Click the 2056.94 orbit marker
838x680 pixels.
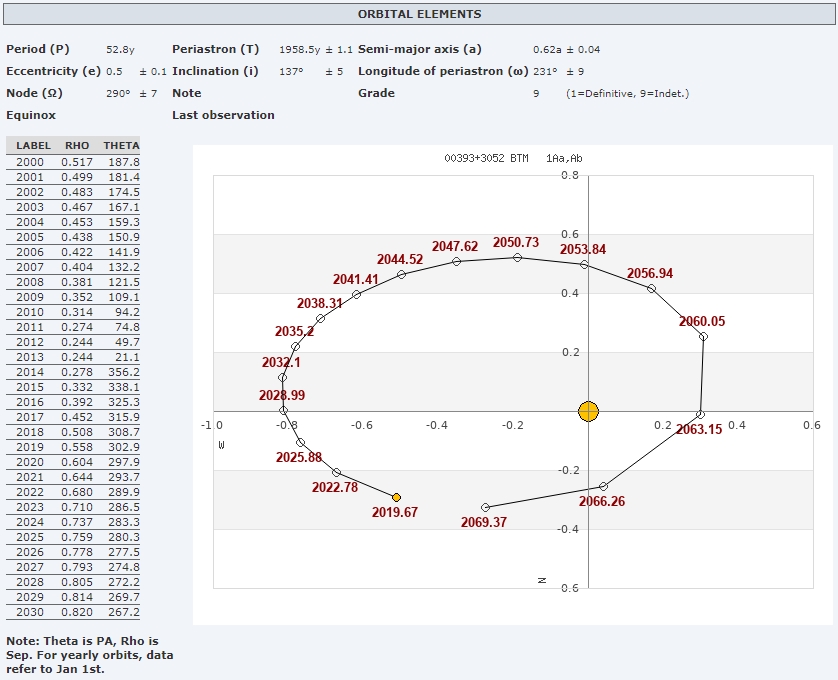pos(651,288)
